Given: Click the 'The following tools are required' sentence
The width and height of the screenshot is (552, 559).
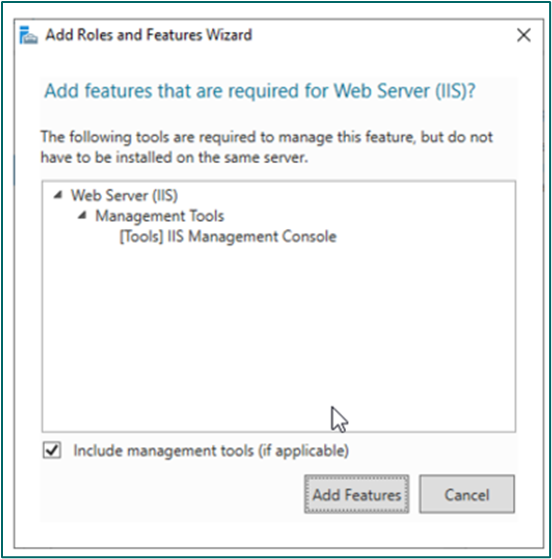Looking at the screenshot, I should [266, 137].
